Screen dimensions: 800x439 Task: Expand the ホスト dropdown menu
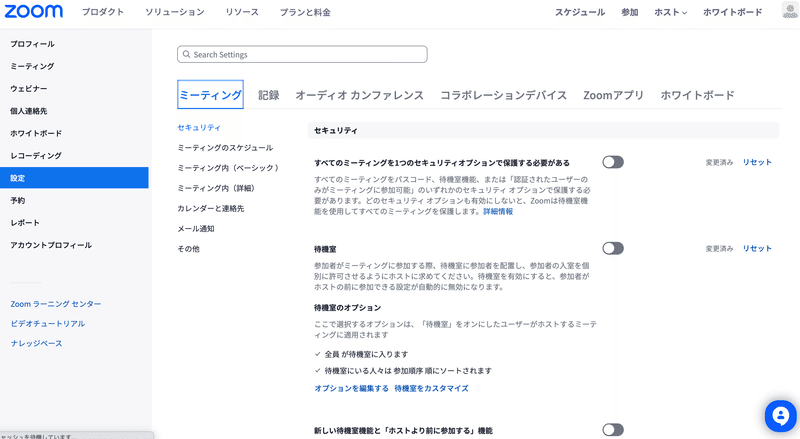670,12
